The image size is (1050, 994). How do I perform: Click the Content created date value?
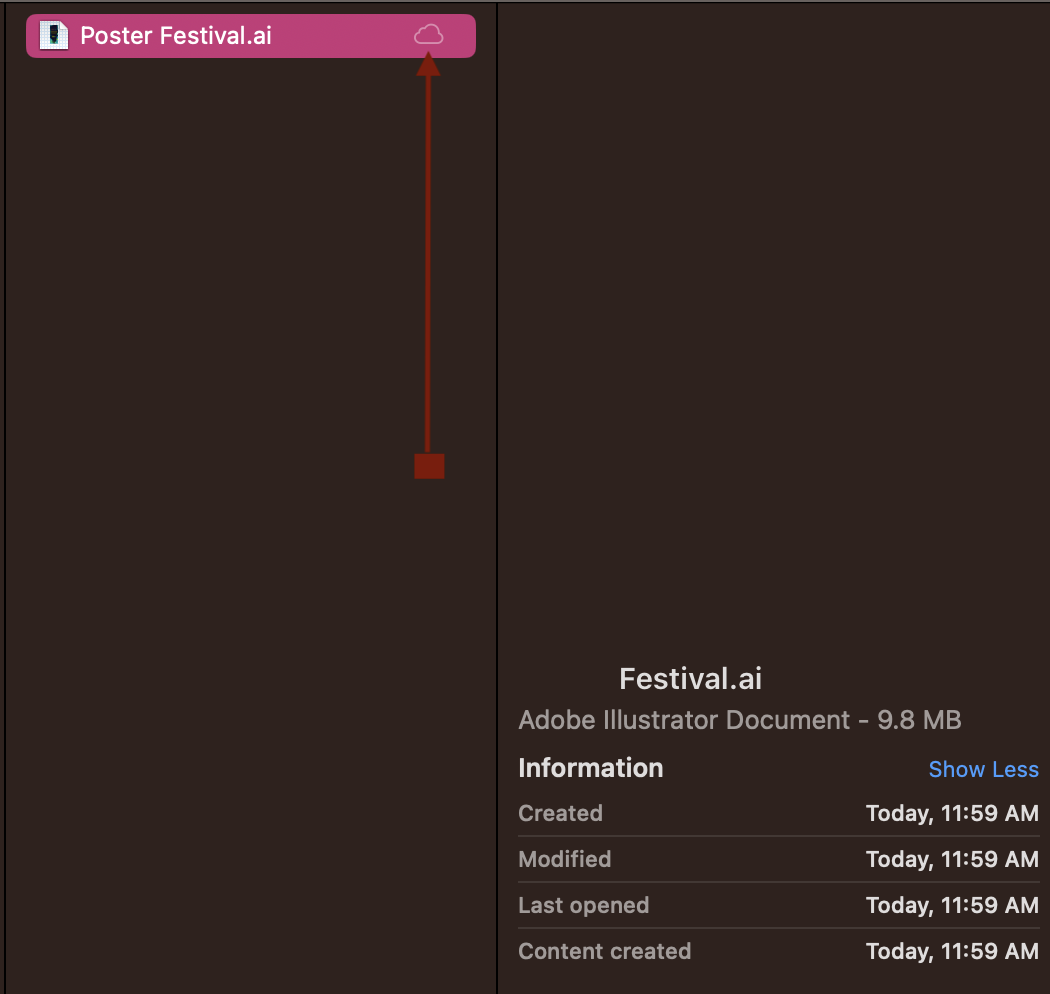(x=951, y=951)
